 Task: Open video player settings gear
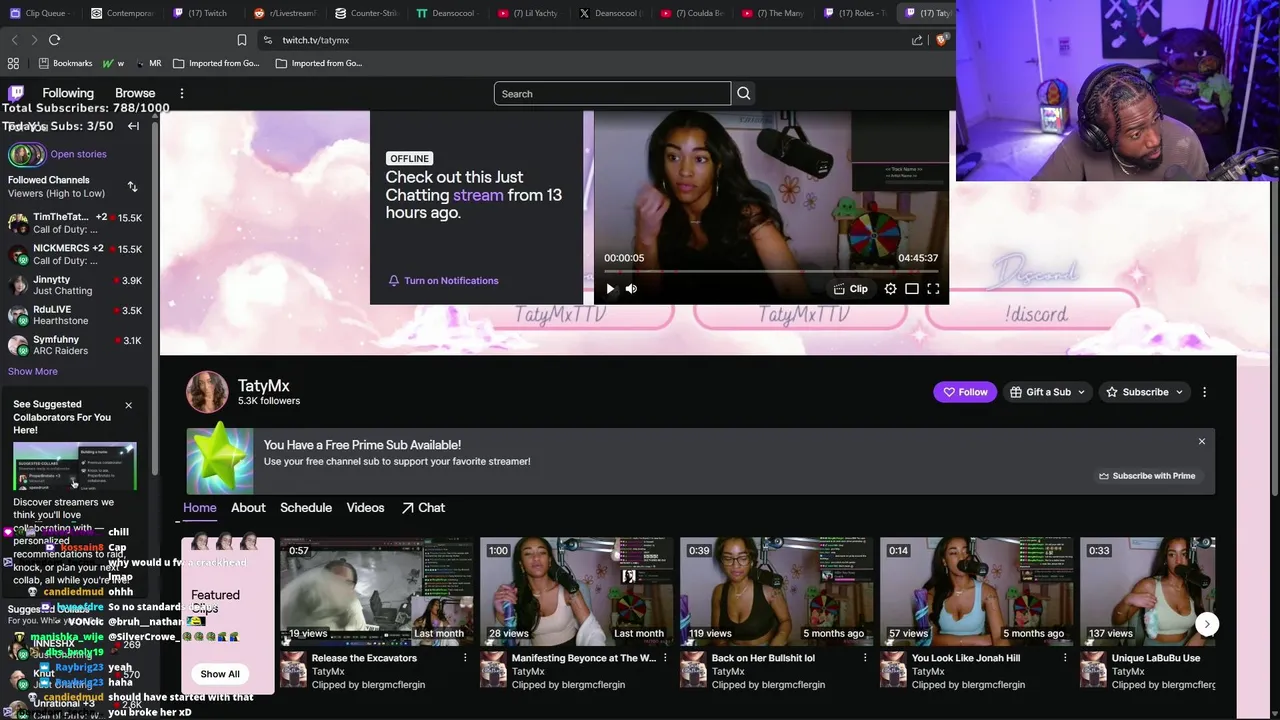(890, 289)
